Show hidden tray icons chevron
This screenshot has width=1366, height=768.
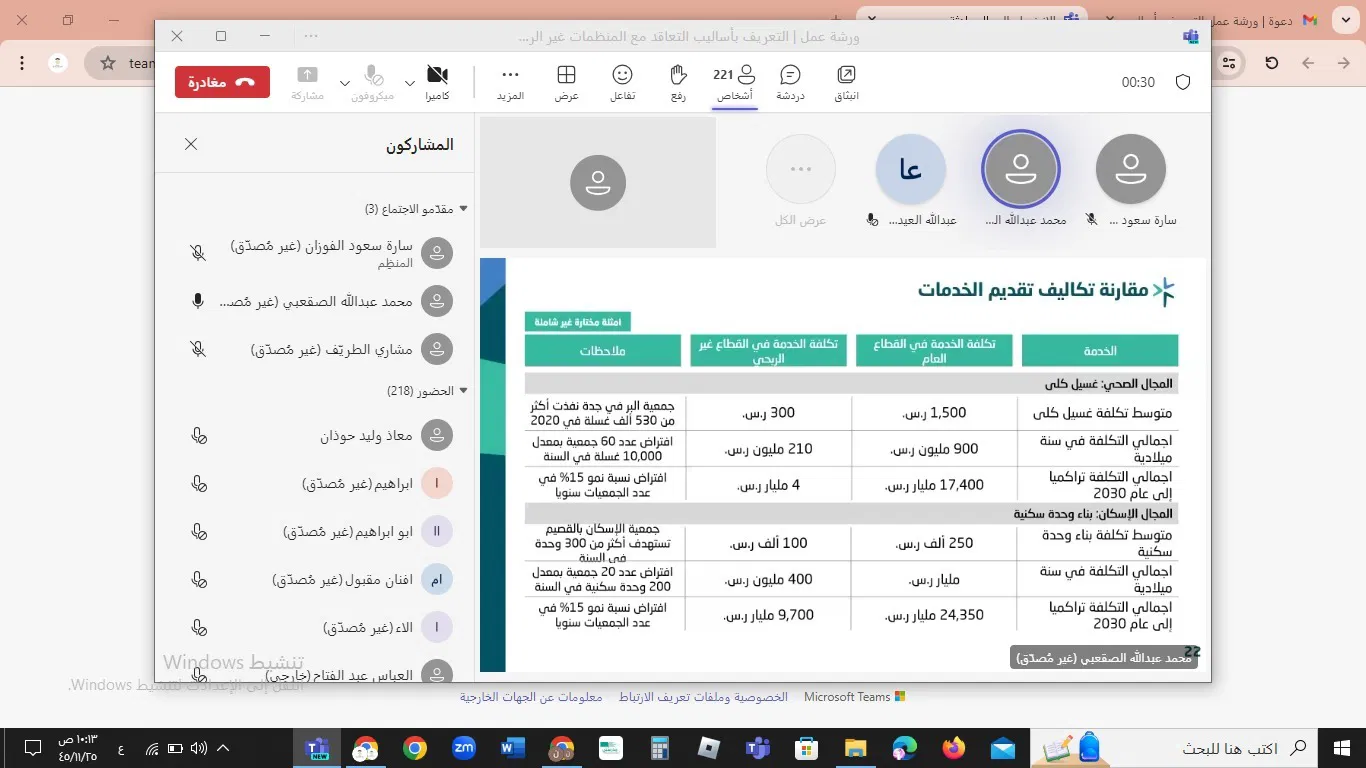coord(222,748)
